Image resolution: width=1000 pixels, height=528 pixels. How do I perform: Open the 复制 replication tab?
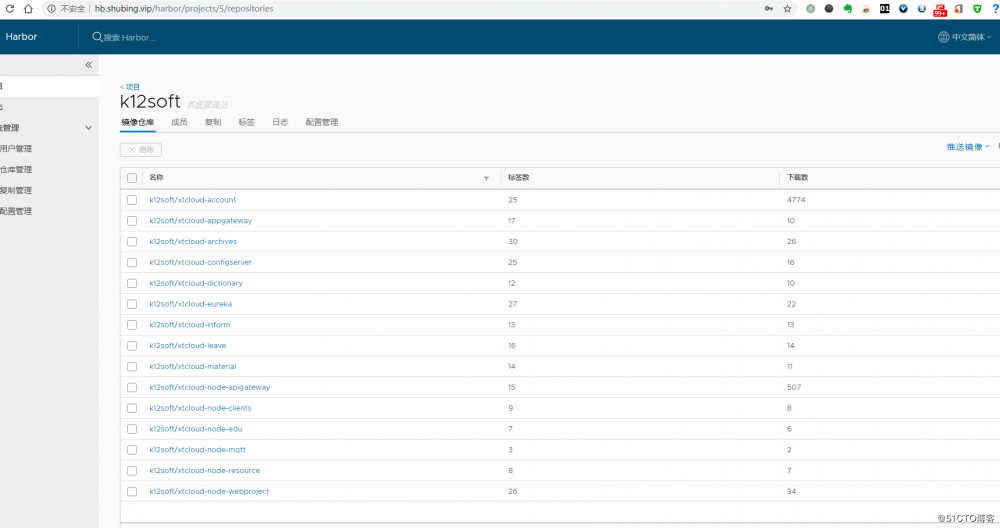click(213, 122)
